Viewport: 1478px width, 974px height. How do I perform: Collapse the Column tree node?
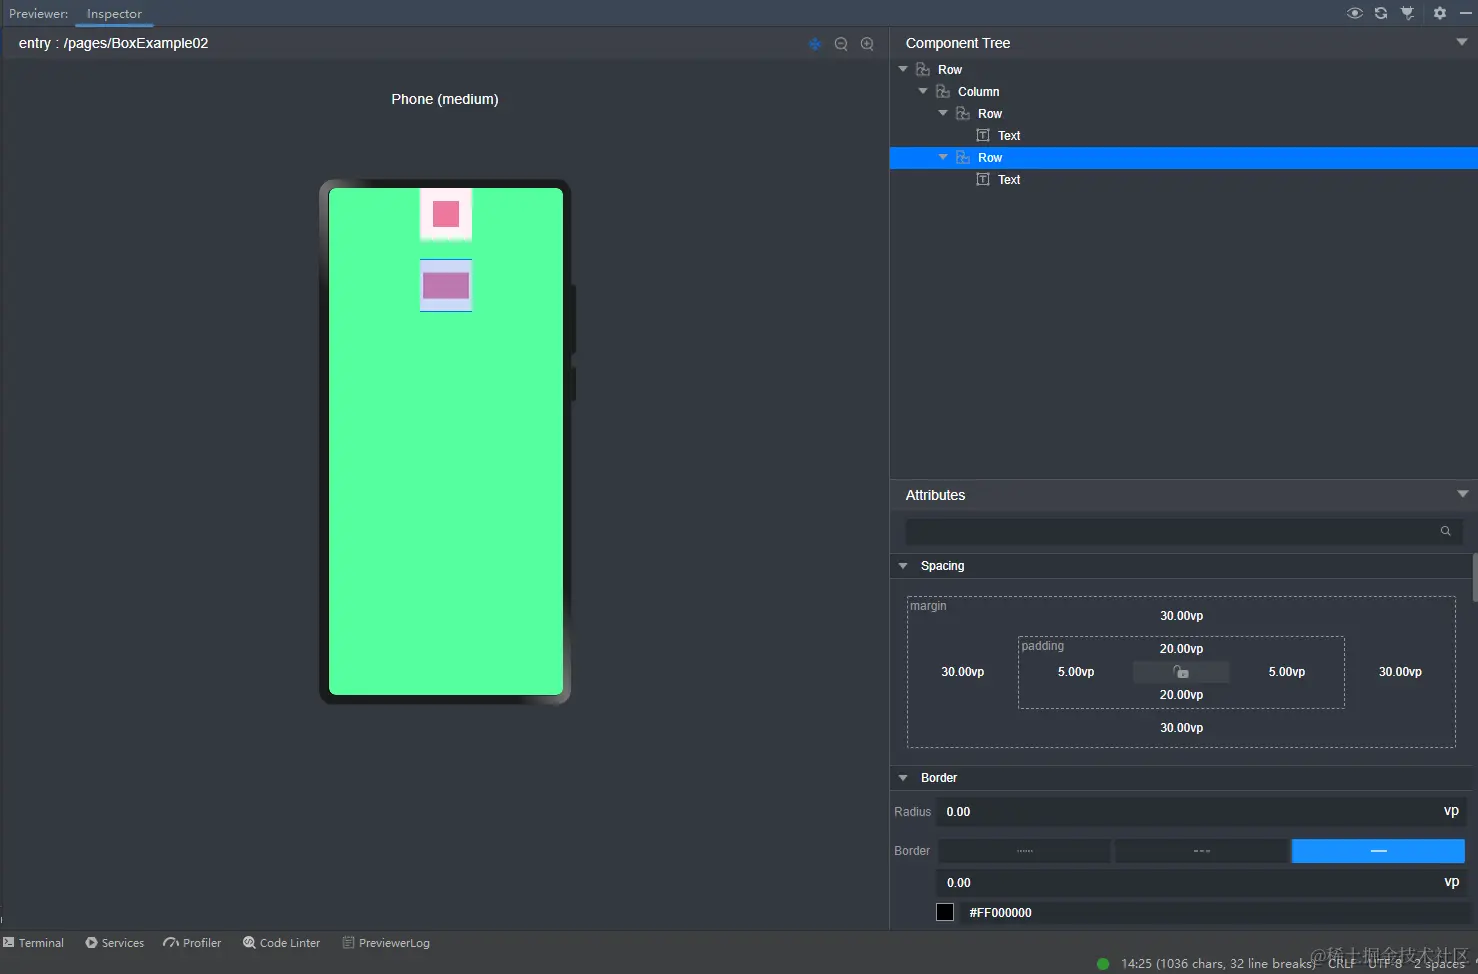[x=923, y=91]
